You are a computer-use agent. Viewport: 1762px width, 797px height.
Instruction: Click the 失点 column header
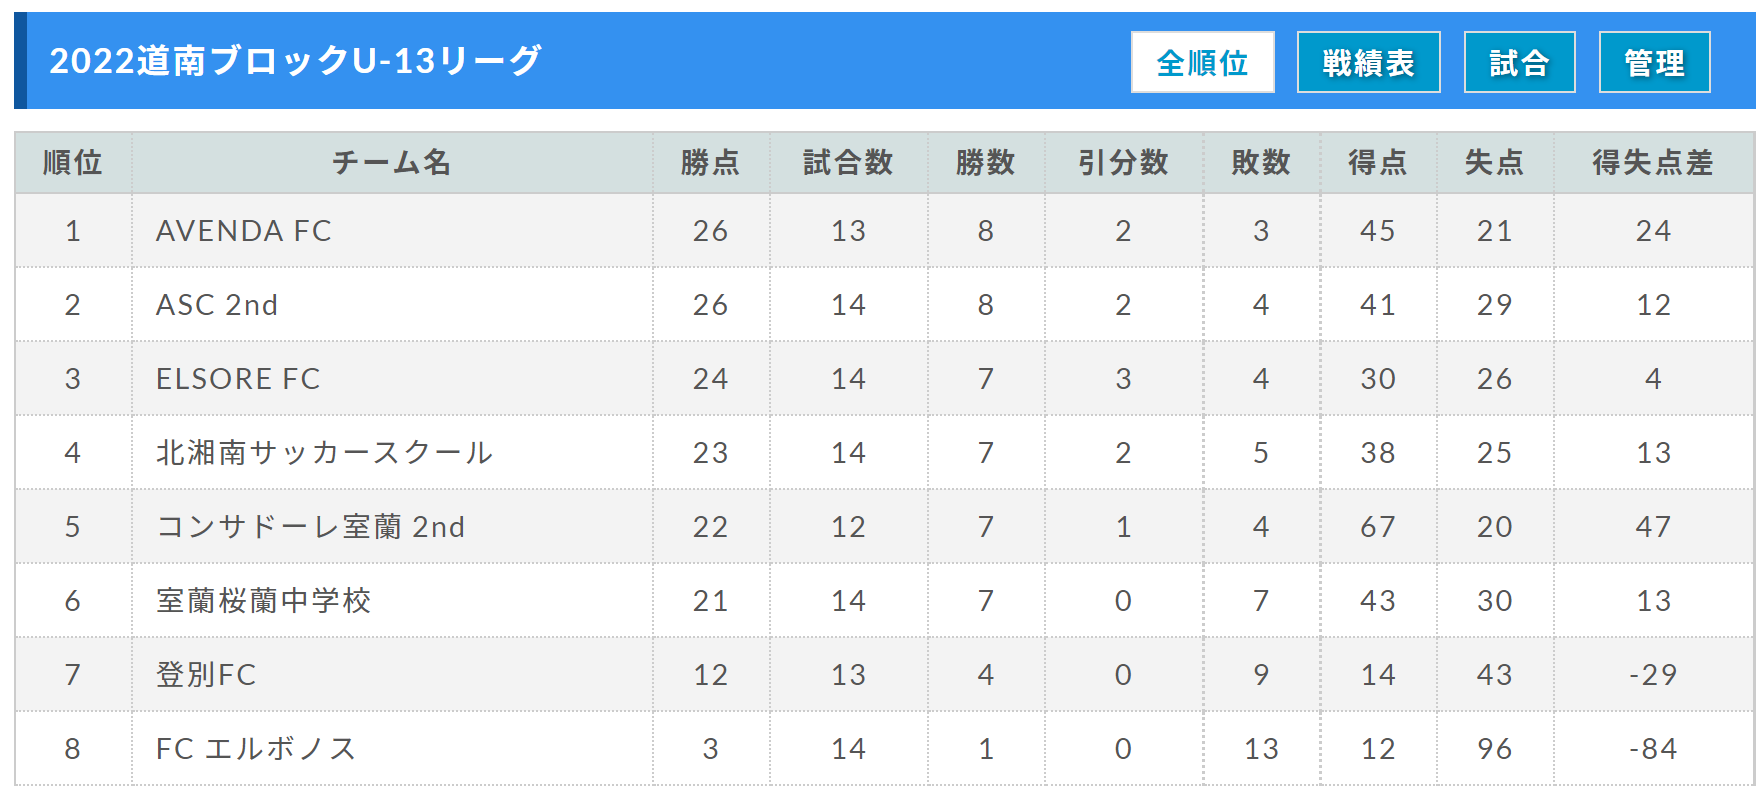(x=1494, y=162)
